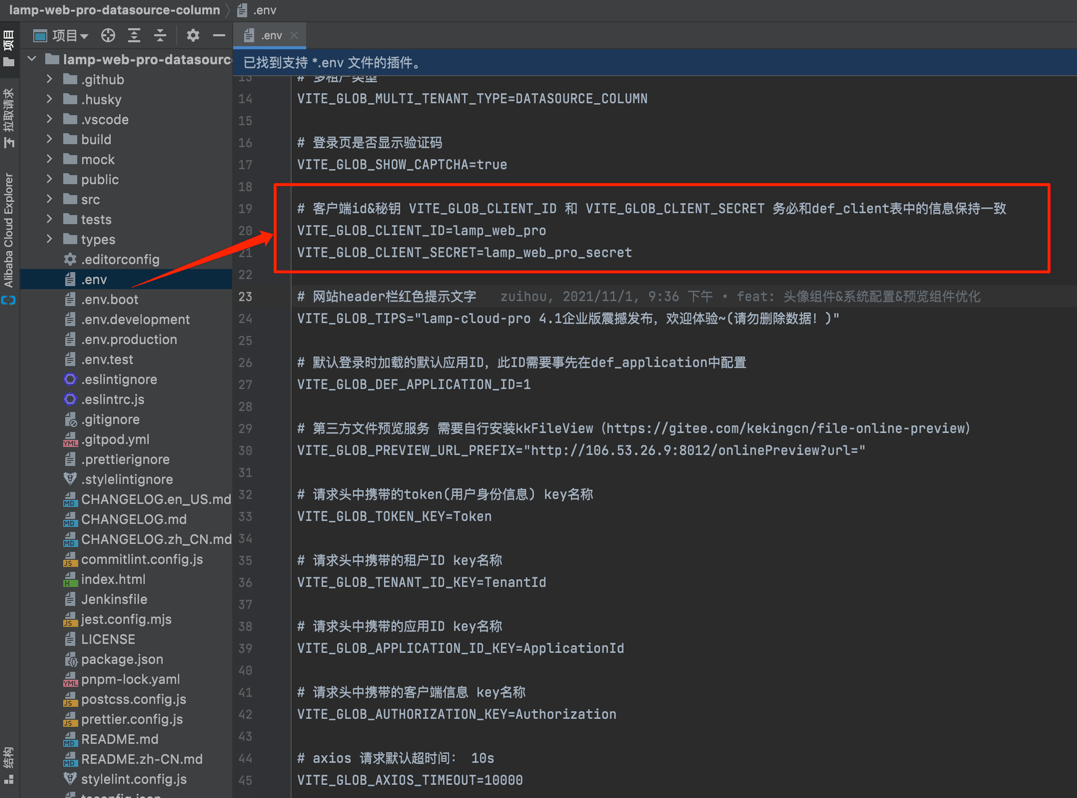Viewport: 1077px width, 798px height.
Task: Select the .env editor tab
Action: point(266,36)
